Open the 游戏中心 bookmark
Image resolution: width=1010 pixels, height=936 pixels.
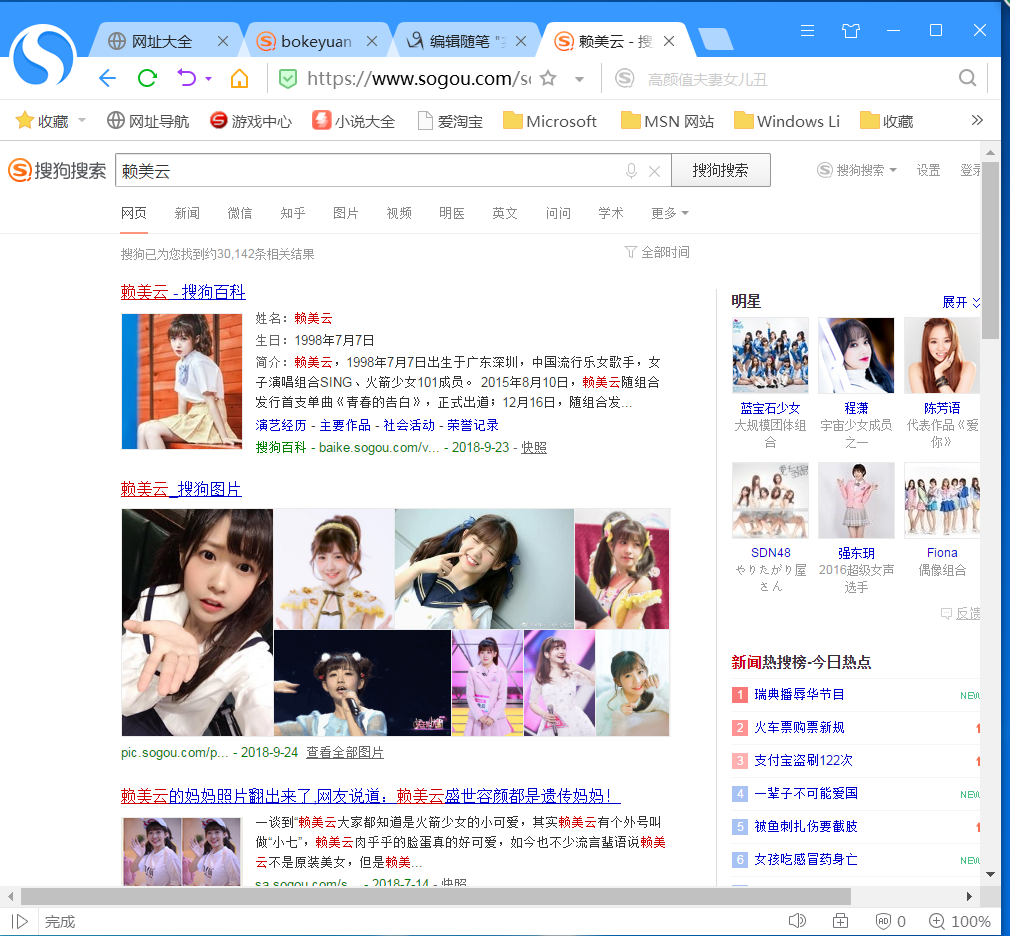coord(251,121)
